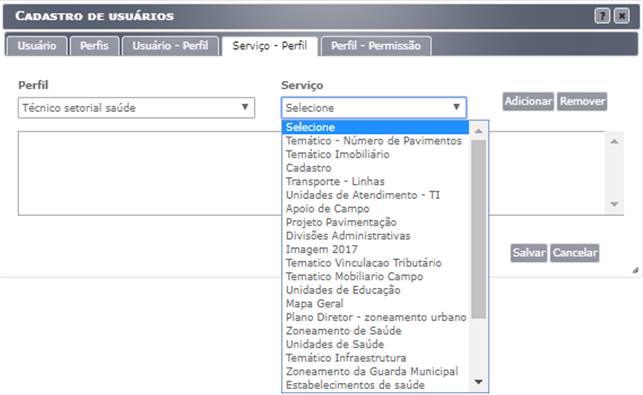643x395 pixels.
Task: Click the dialog resize grip corner
Action: point(635,270)
